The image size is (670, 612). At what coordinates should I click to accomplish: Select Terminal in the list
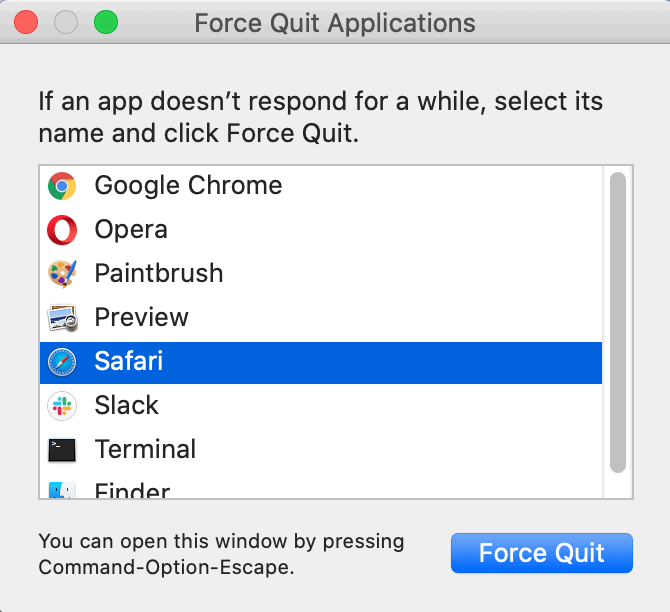pyautogui.click(x=145, y=450)
